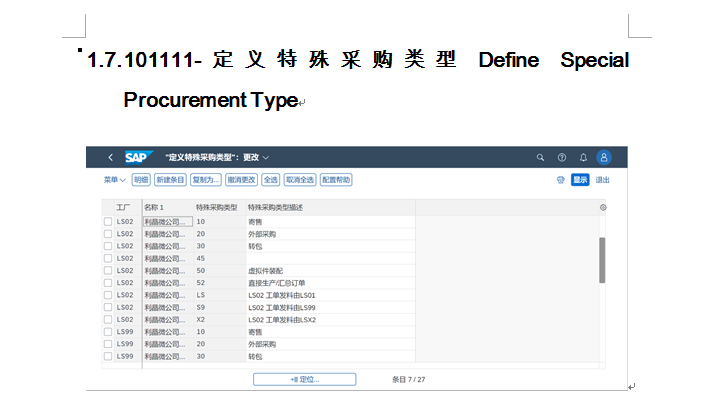Expand the 菜单 dropdown menu
Screen dimensions: 713x417
[x=114, y=180]
